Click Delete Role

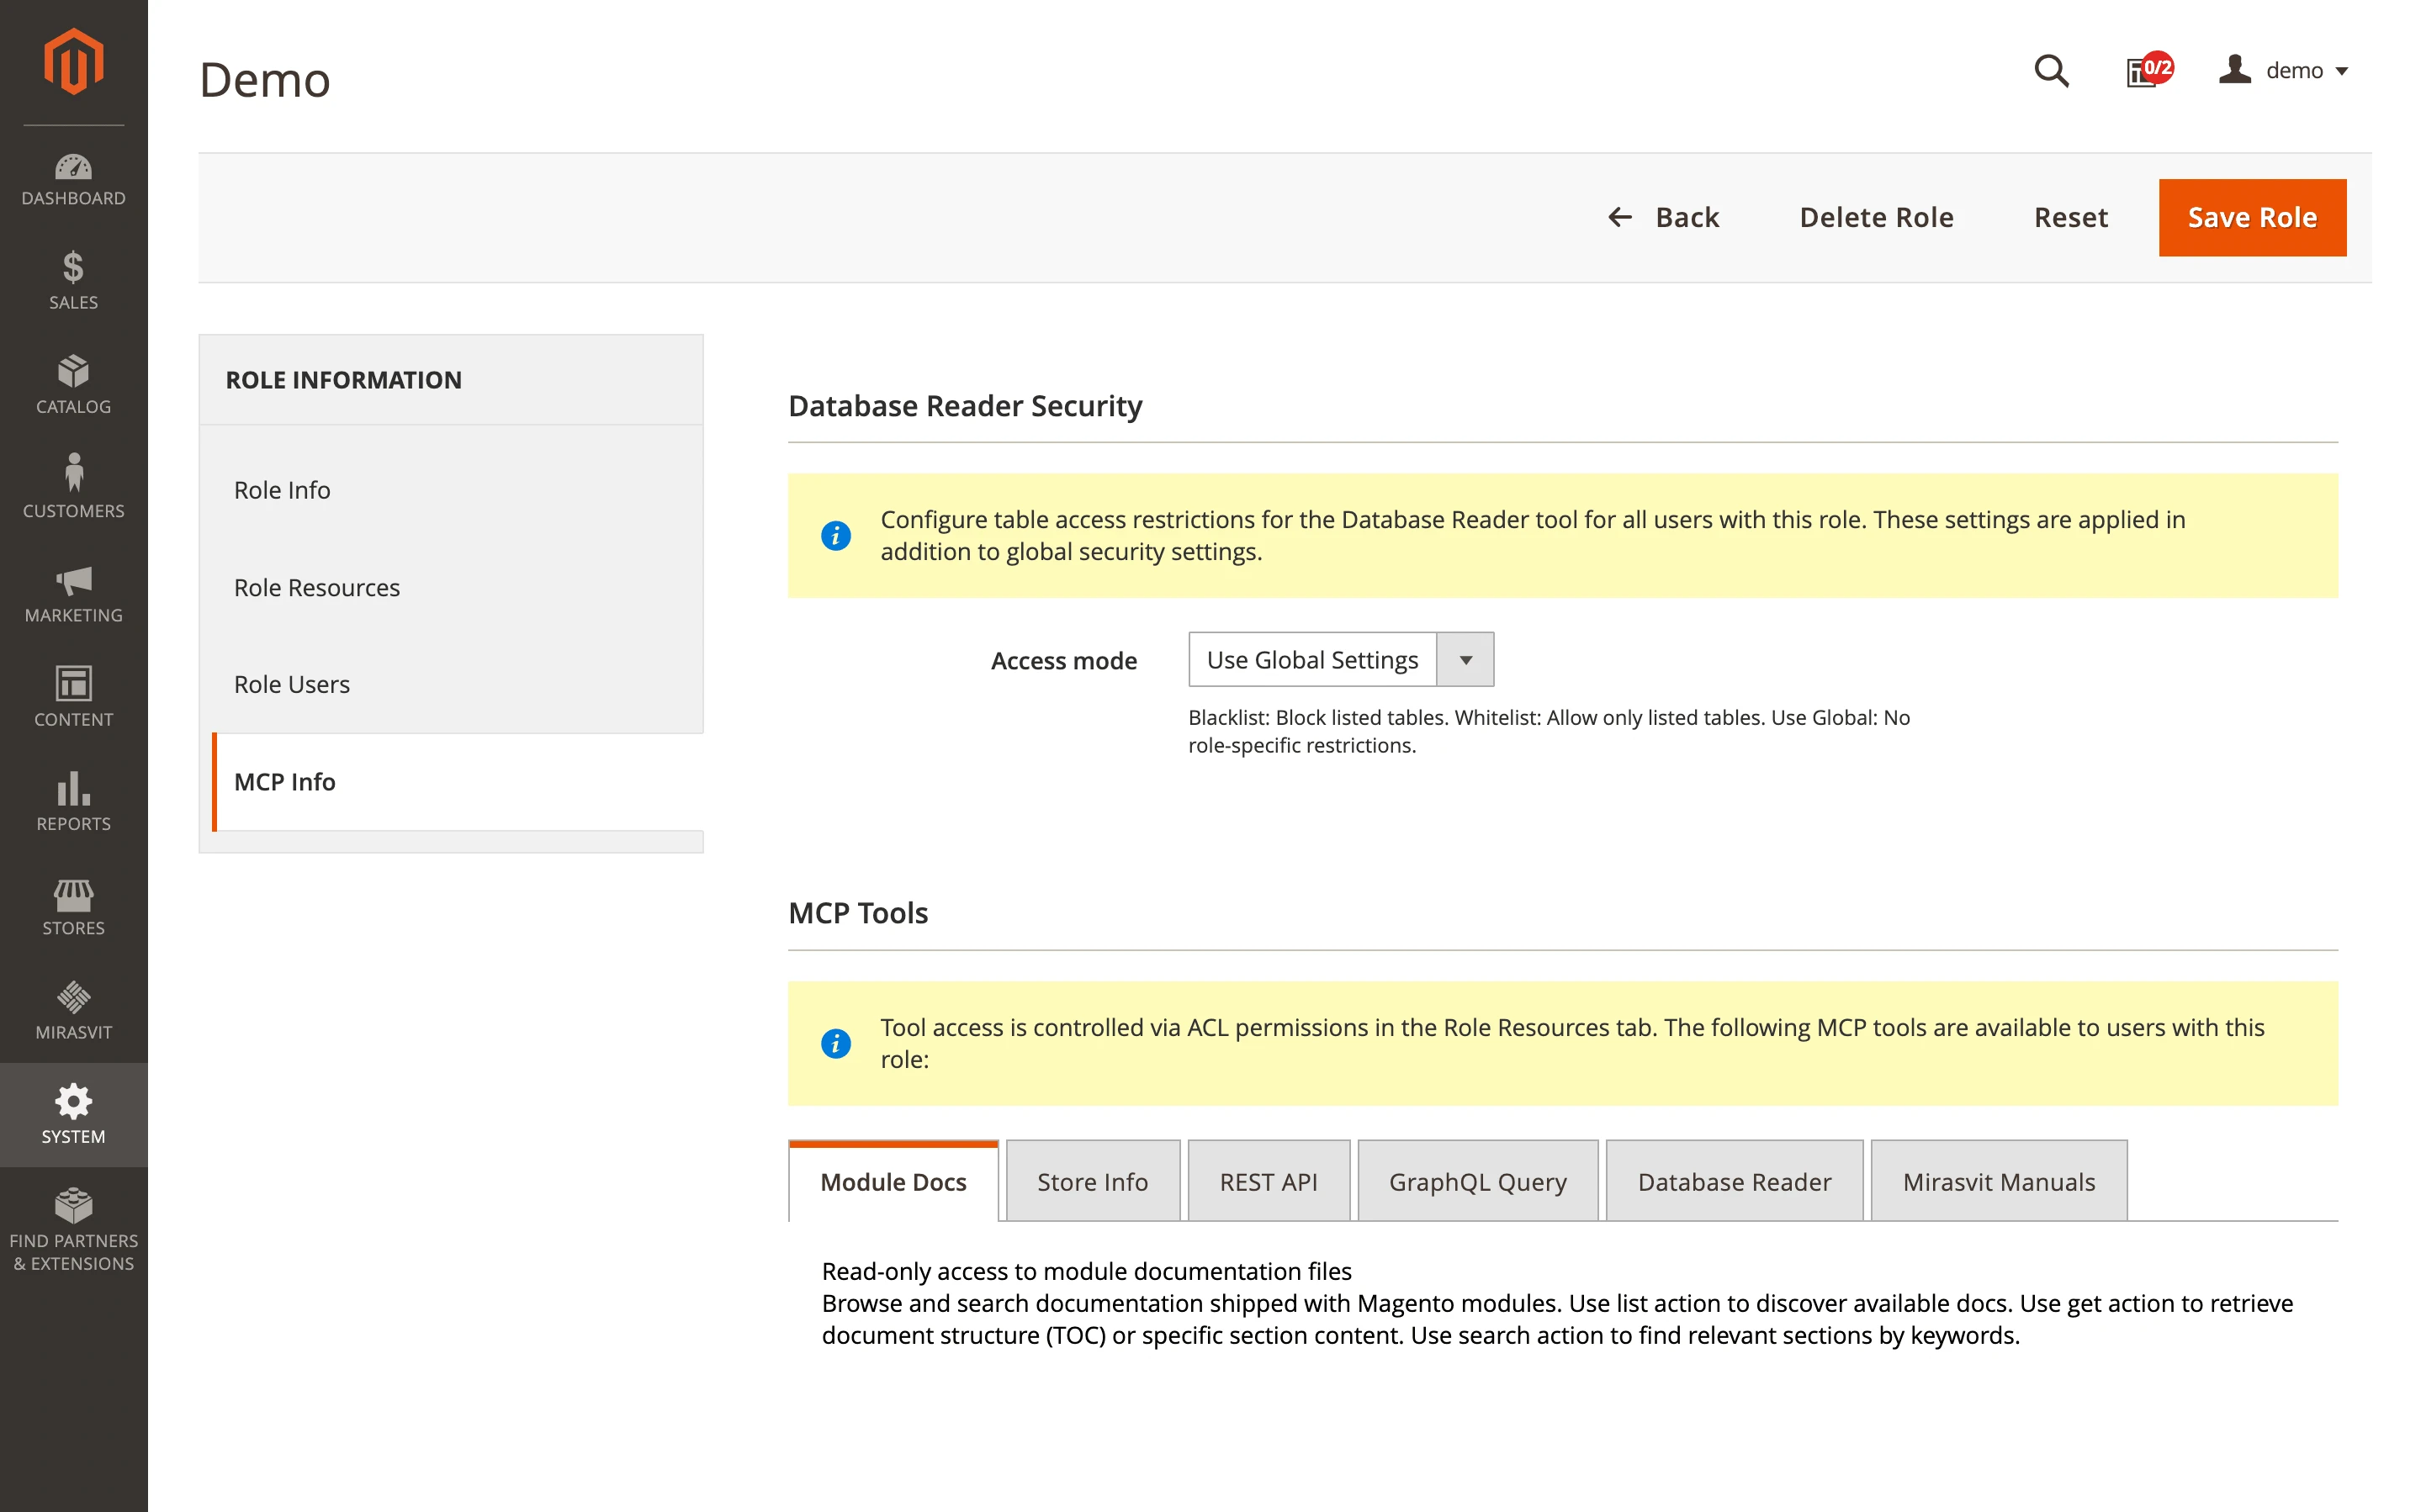[x=1876, y=217]
